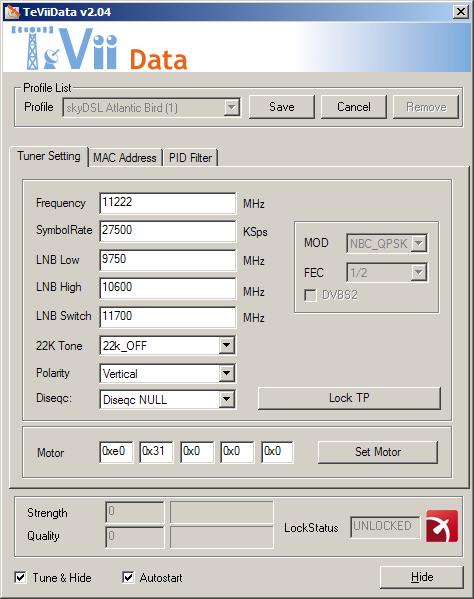The height and width of the screenshot is (599, 474).
Task: Click the Save profile button
Action: [282, 107]
